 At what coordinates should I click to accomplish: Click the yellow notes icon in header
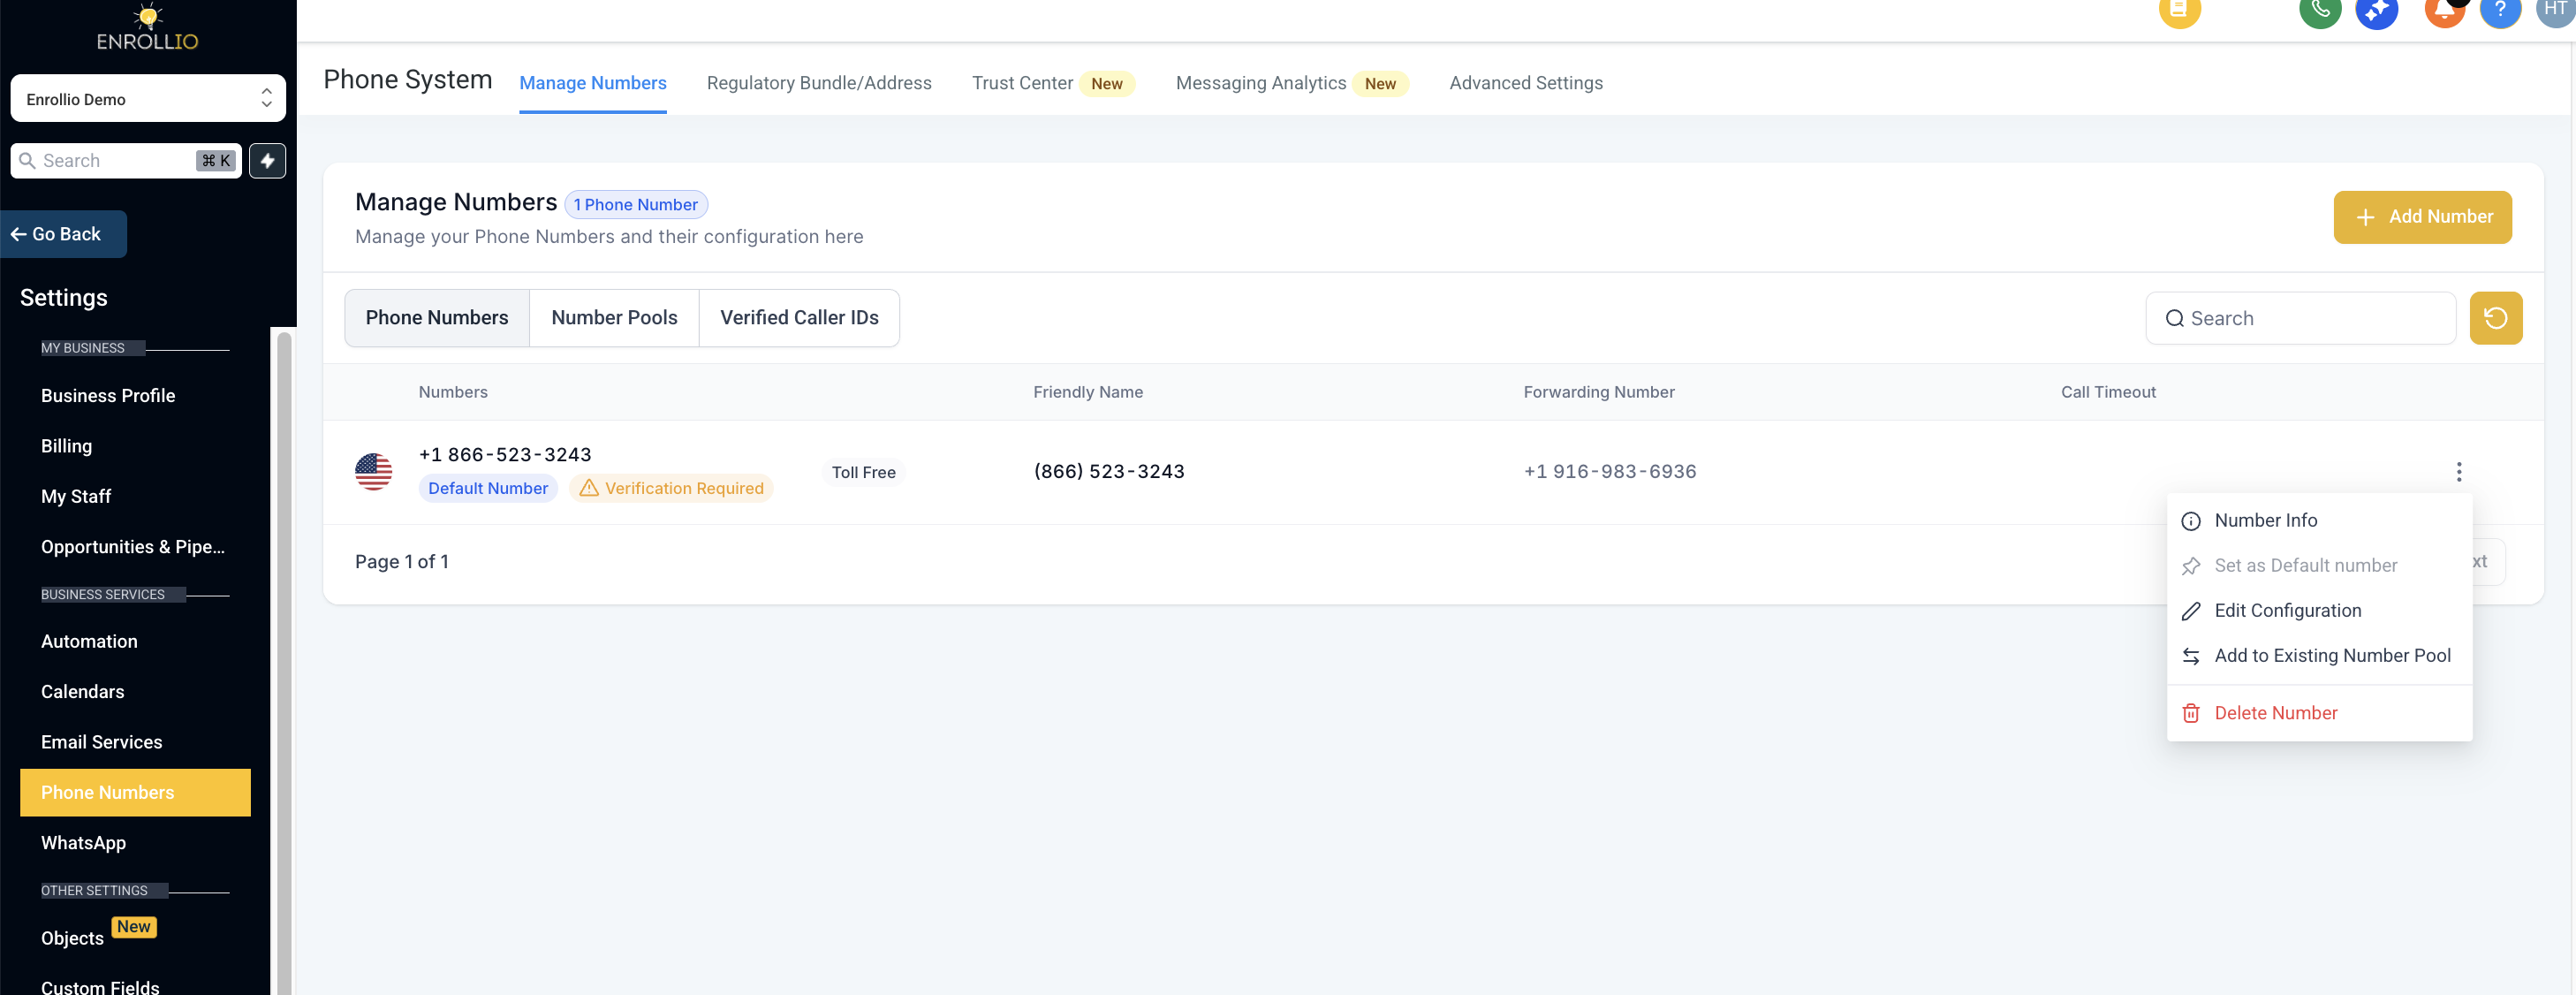coord(2179,10)
